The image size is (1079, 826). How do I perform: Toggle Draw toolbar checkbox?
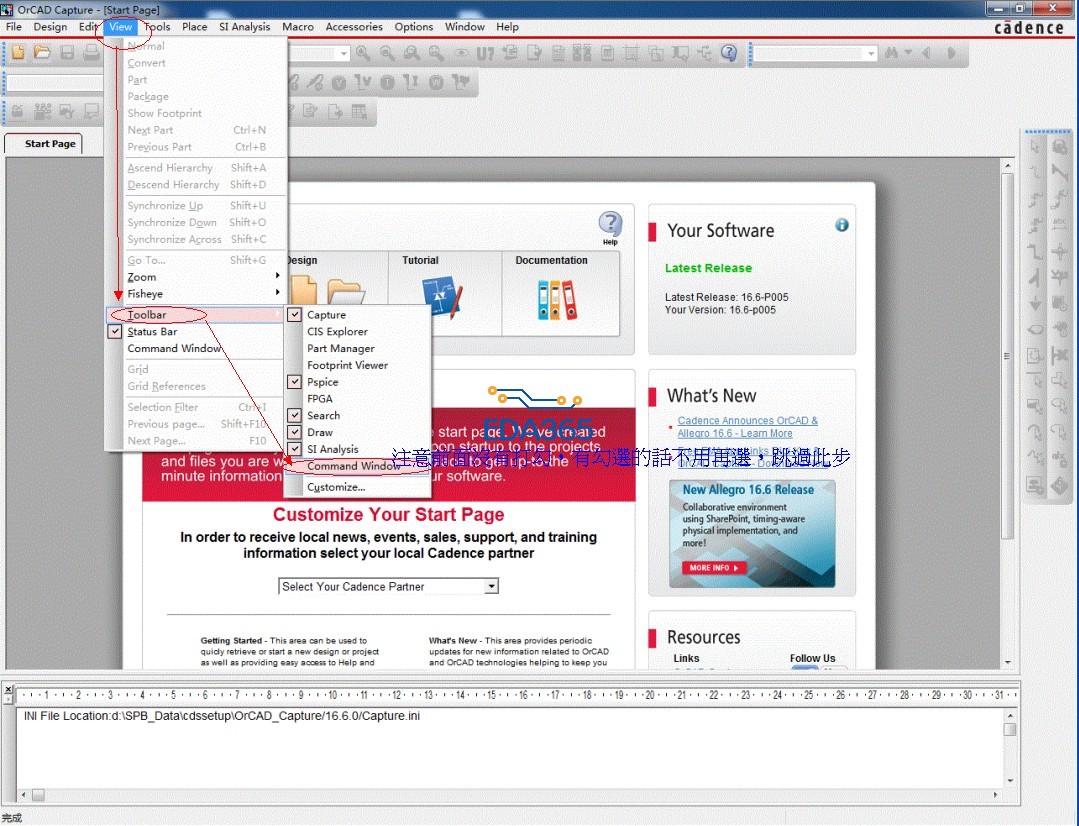(295, 432)
